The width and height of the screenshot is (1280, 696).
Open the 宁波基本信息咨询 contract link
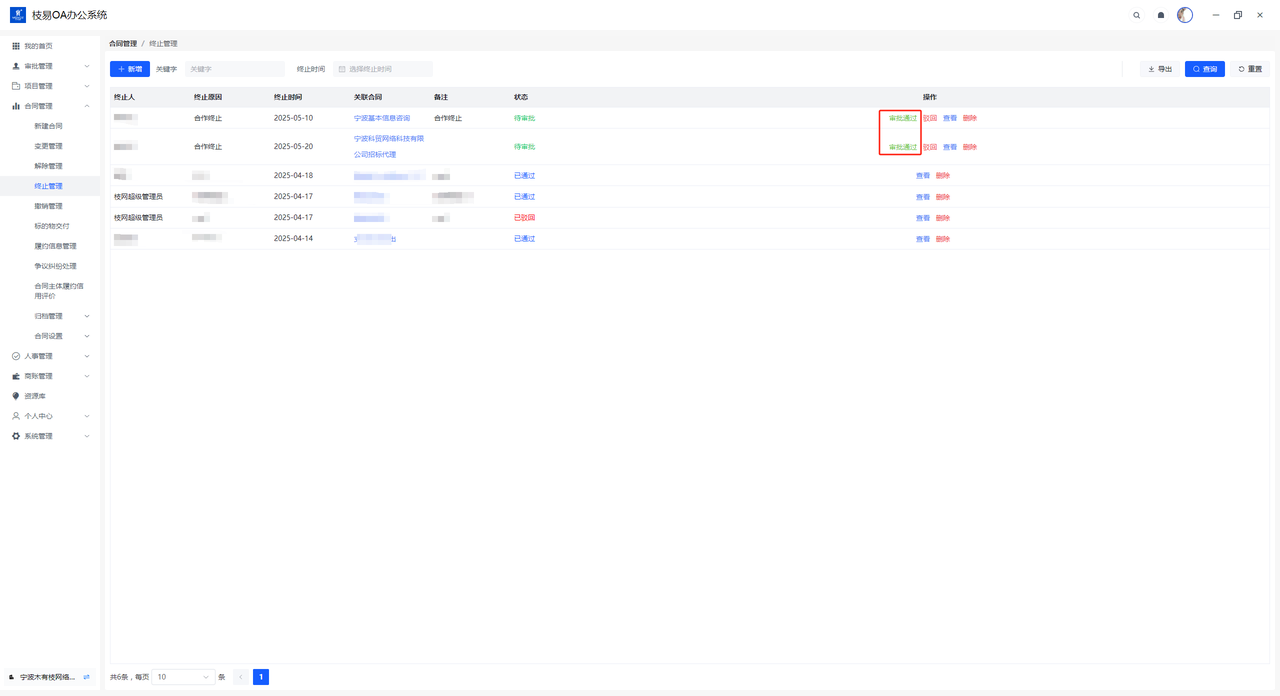click(382, 118)
